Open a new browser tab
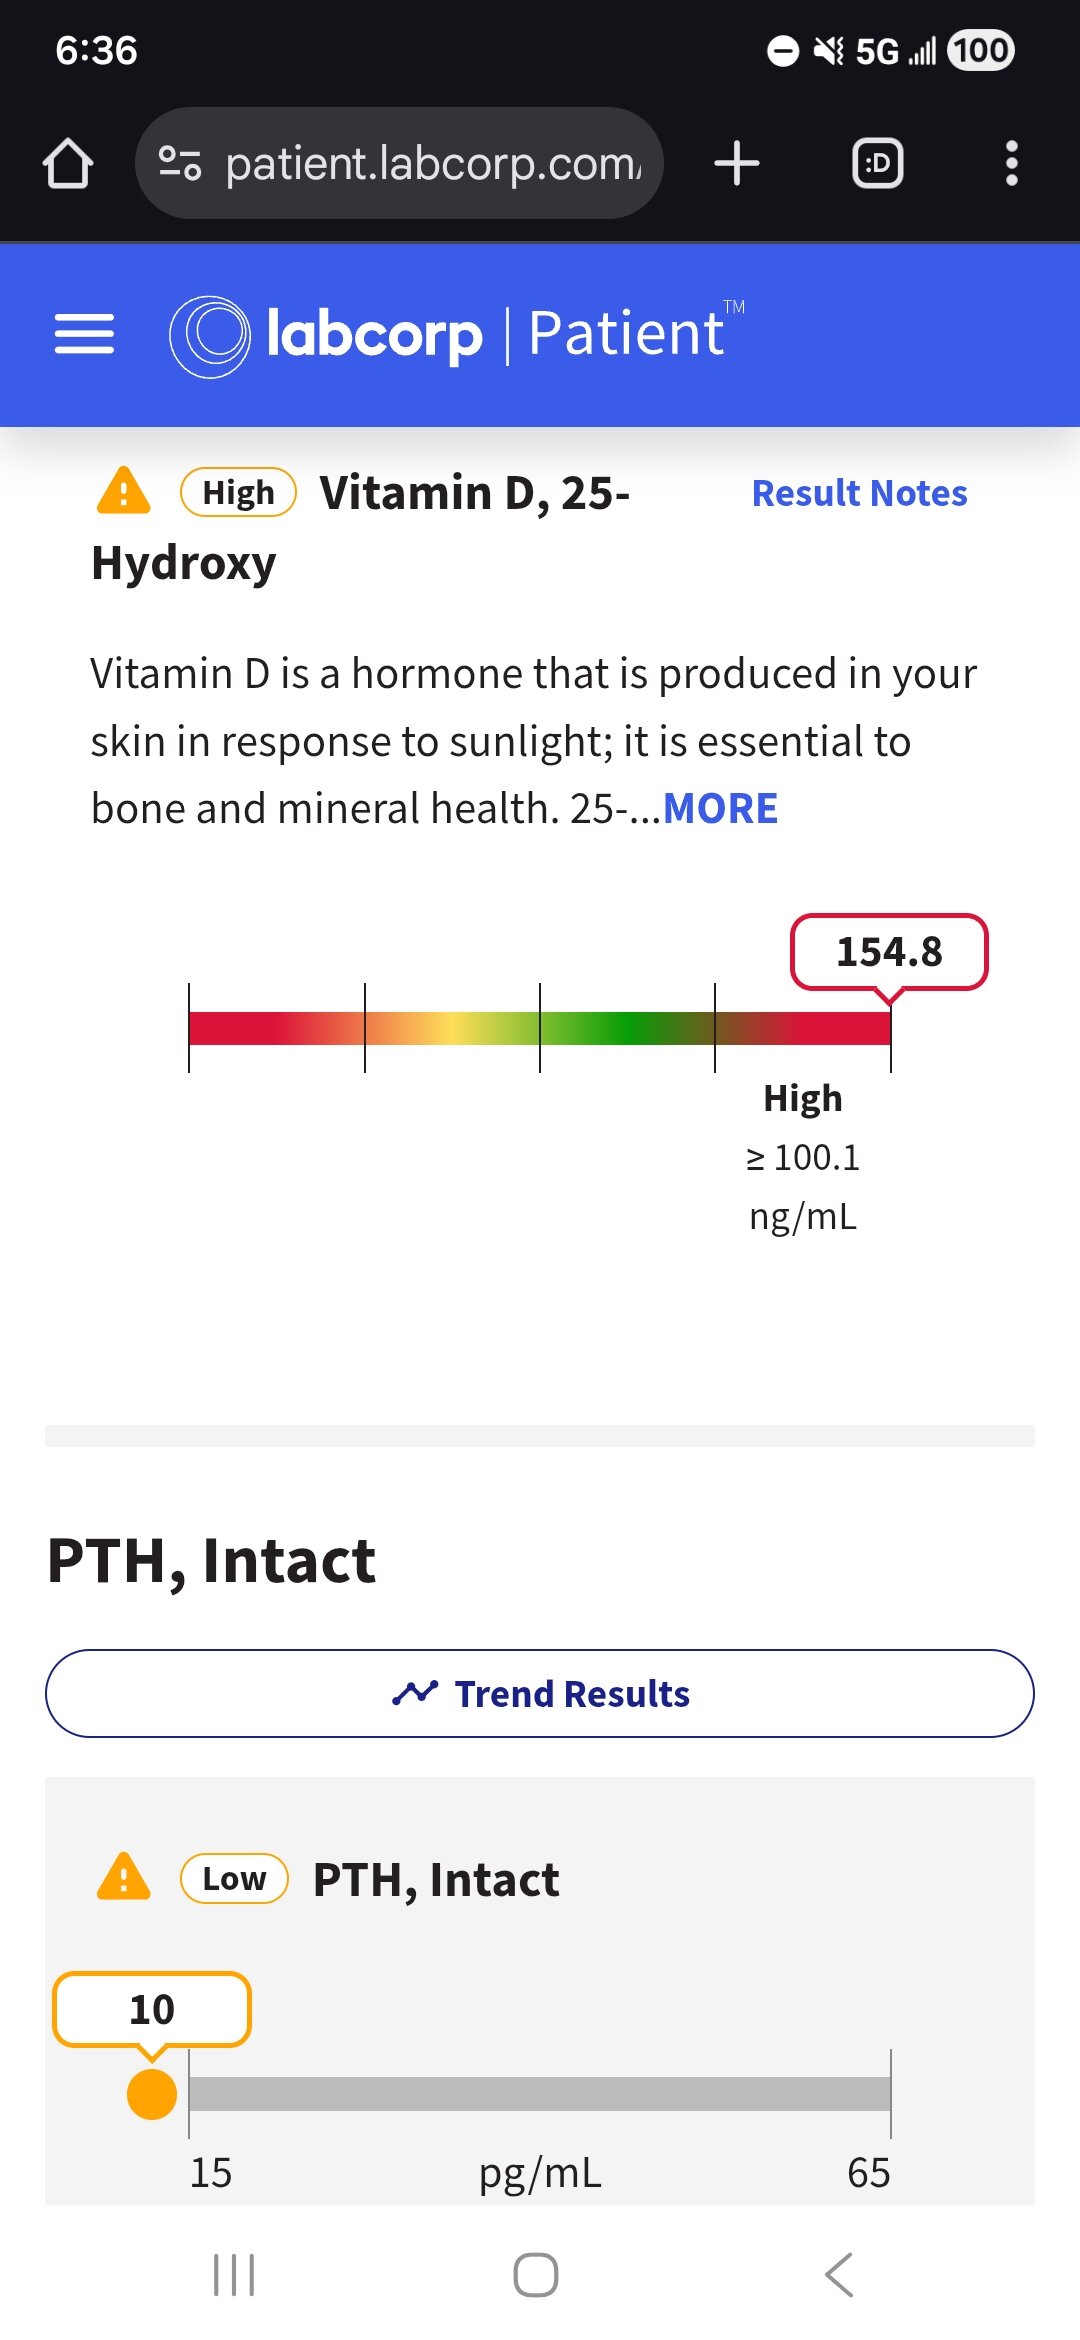The height and width of the screenshot is (2340, 1080). (x=737, y=164)
